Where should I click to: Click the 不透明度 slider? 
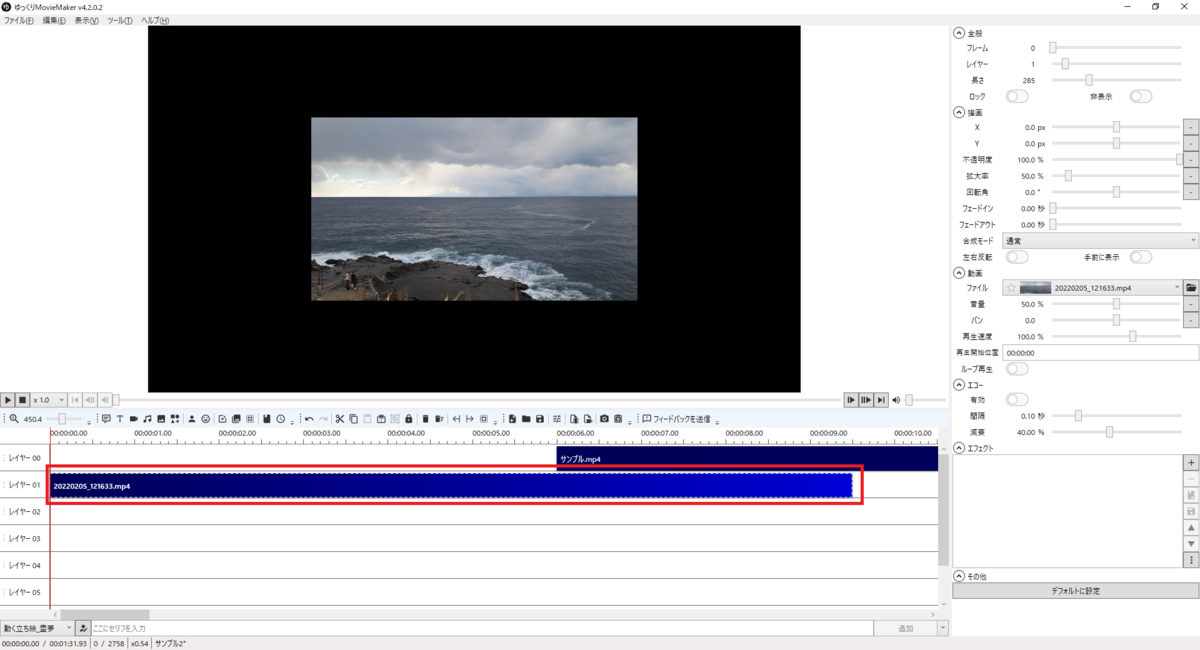coord(1116,159)
